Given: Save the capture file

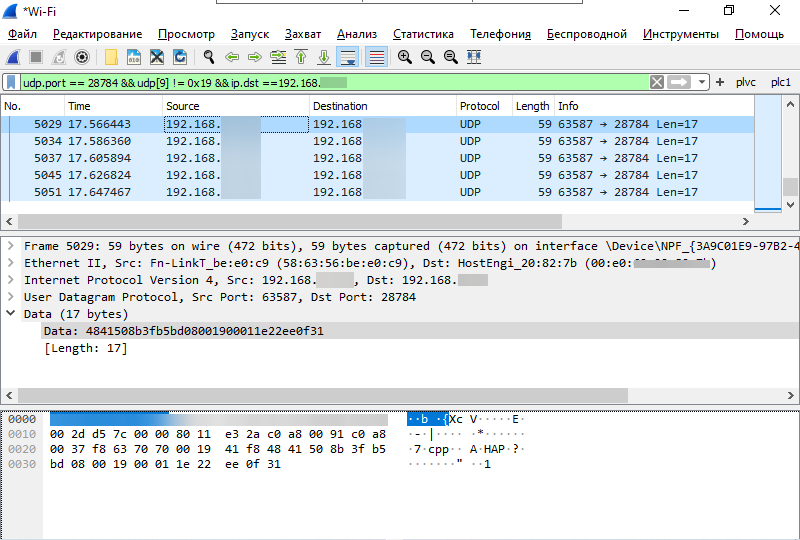Looking at the screenshot, I should 134,57.
